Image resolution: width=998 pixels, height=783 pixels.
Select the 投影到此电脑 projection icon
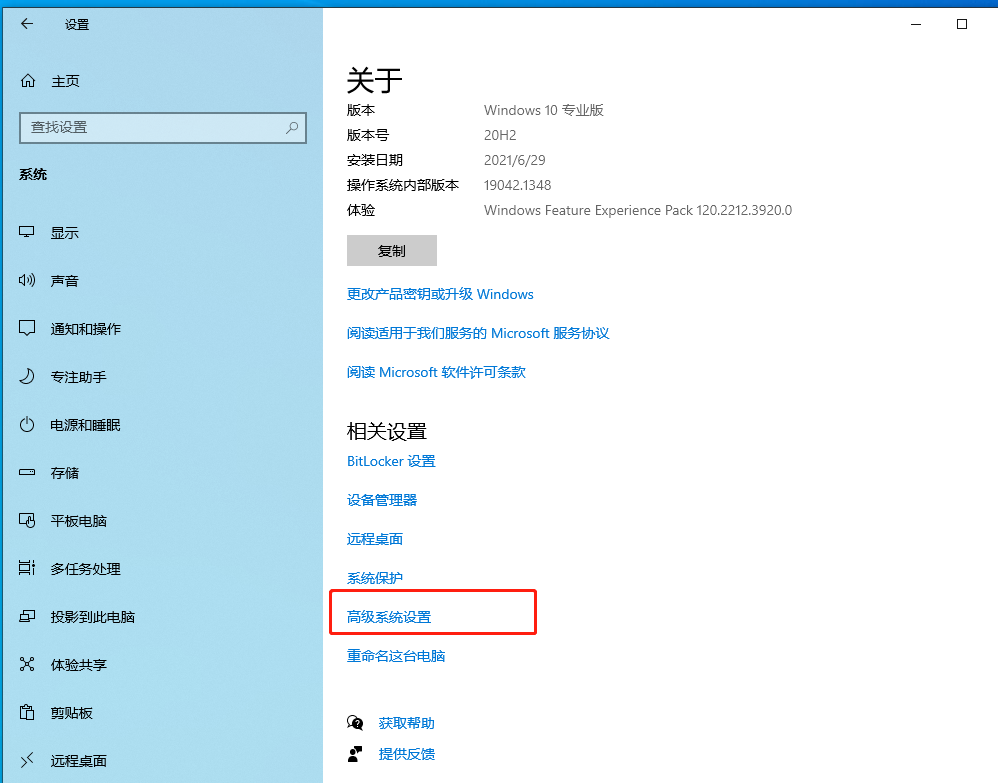pos(27,616)
